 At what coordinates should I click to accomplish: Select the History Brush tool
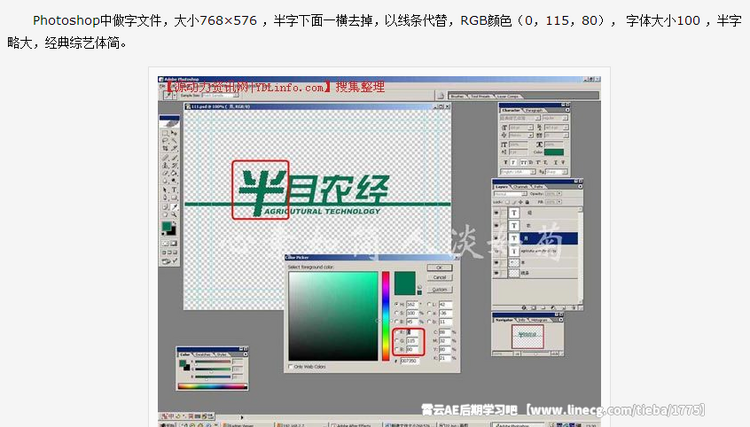point(174,165)
